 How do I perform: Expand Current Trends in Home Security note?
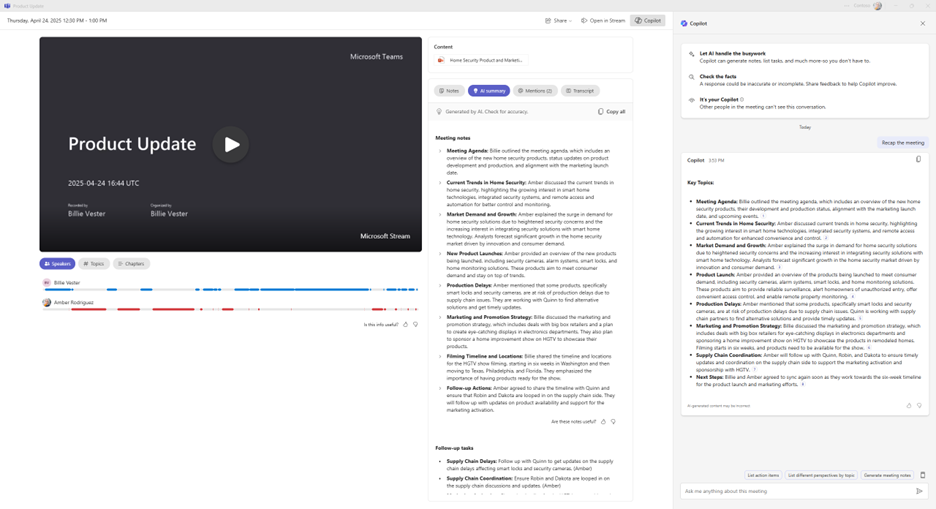[440, 183]
